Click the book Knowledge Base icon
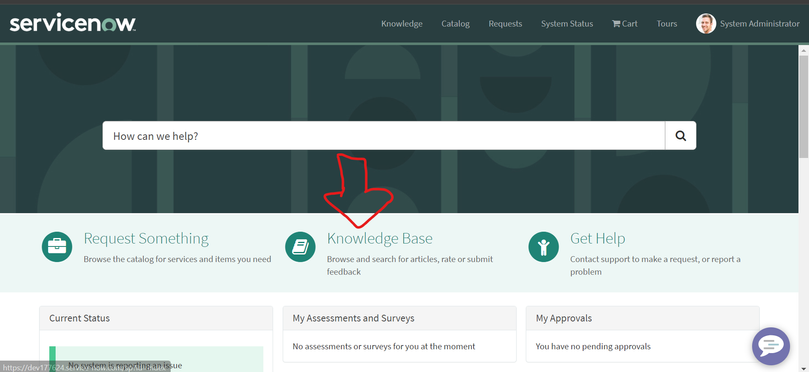The width and height of the screenshot is (809, 372). click(x=300, y=247)
